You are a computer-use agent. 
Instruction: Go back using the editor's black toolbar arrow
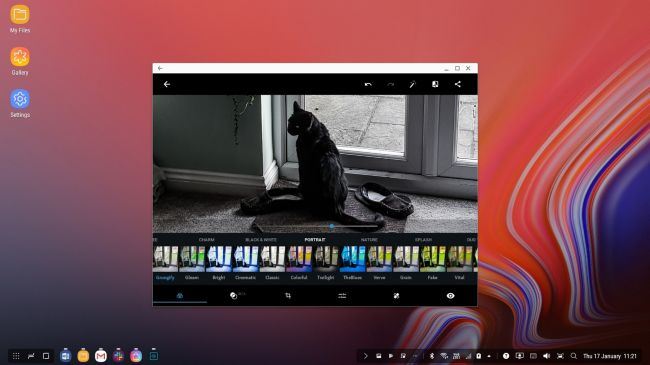167,84
